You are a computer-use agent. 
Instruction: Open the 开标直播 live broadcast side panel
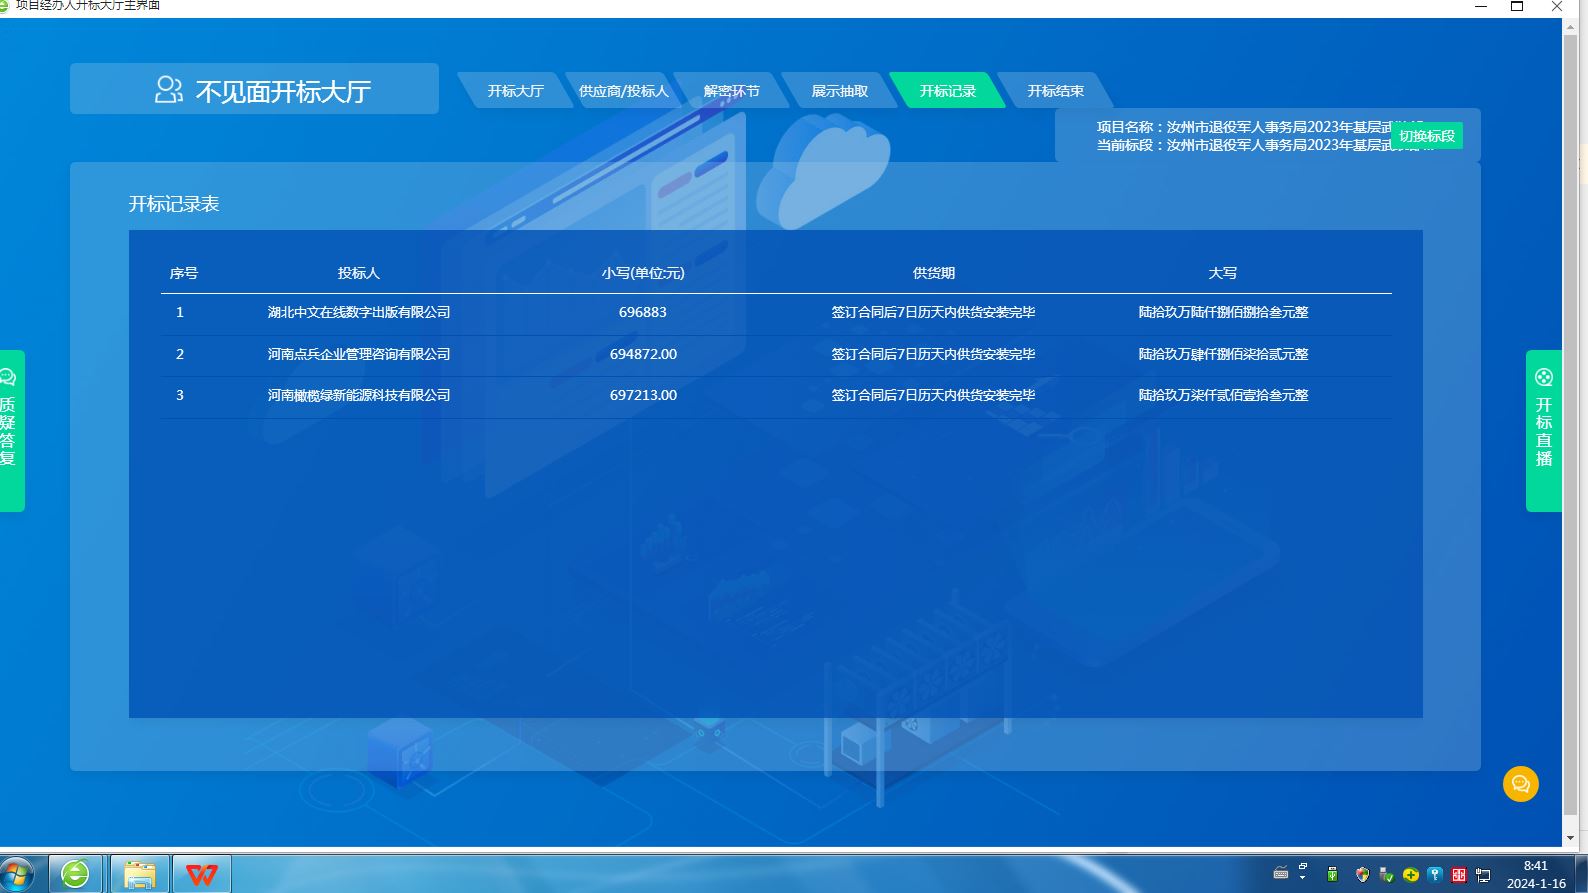pyautogui.click(x=1543, y=430)
